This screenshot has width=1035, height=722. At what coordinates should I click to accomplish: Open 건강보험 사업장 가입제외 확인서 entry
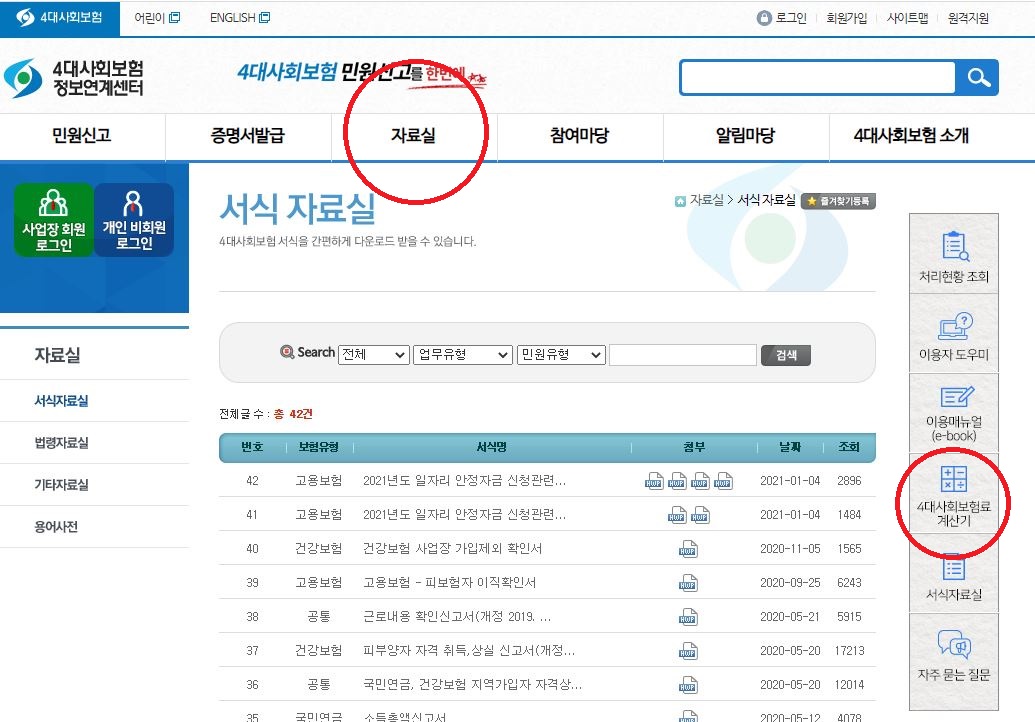[452, 548]
